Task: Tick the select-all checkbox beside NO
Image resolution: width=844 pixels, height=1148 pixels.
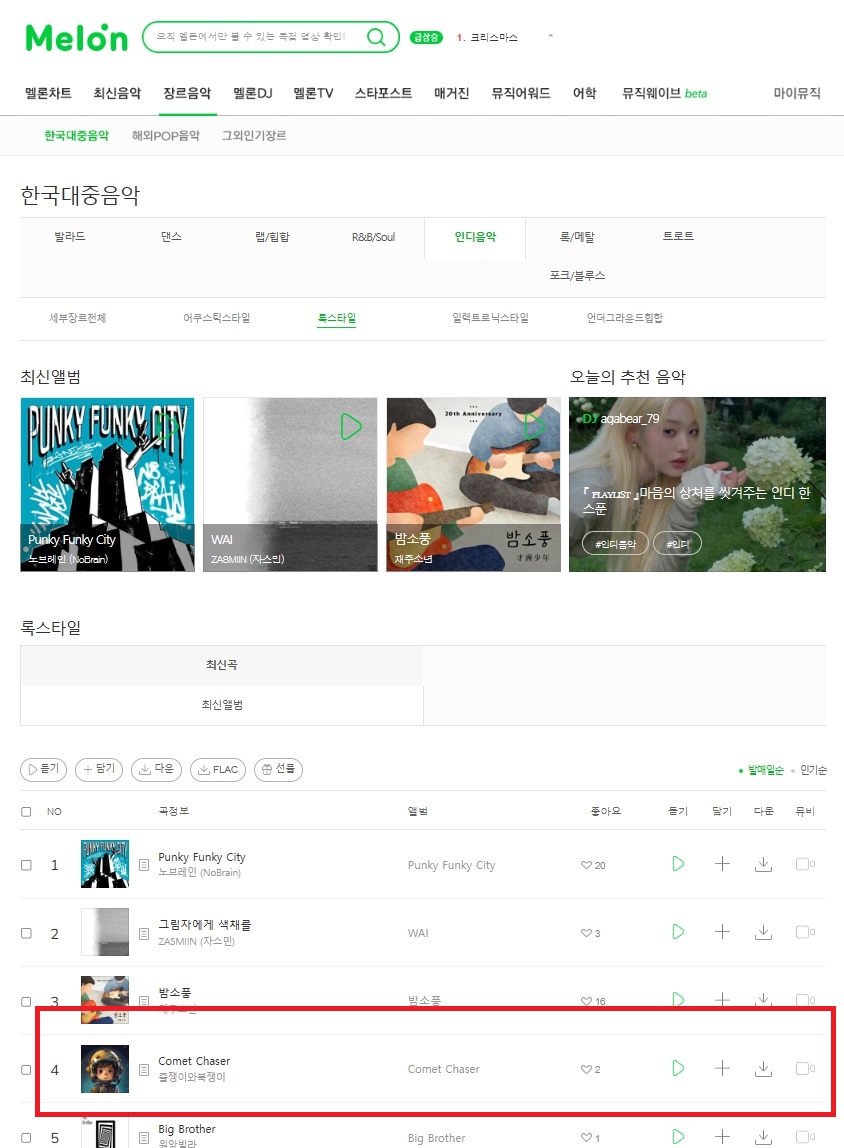Action: tap(26, 811)
